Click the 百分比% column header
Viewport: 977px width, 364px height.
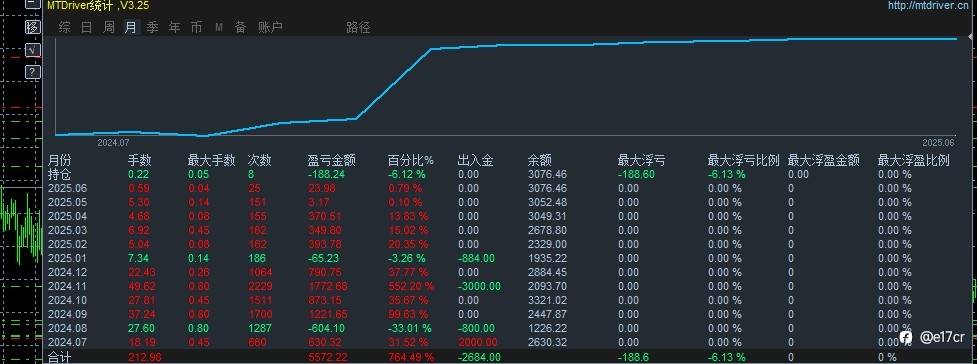coord(411,161)
